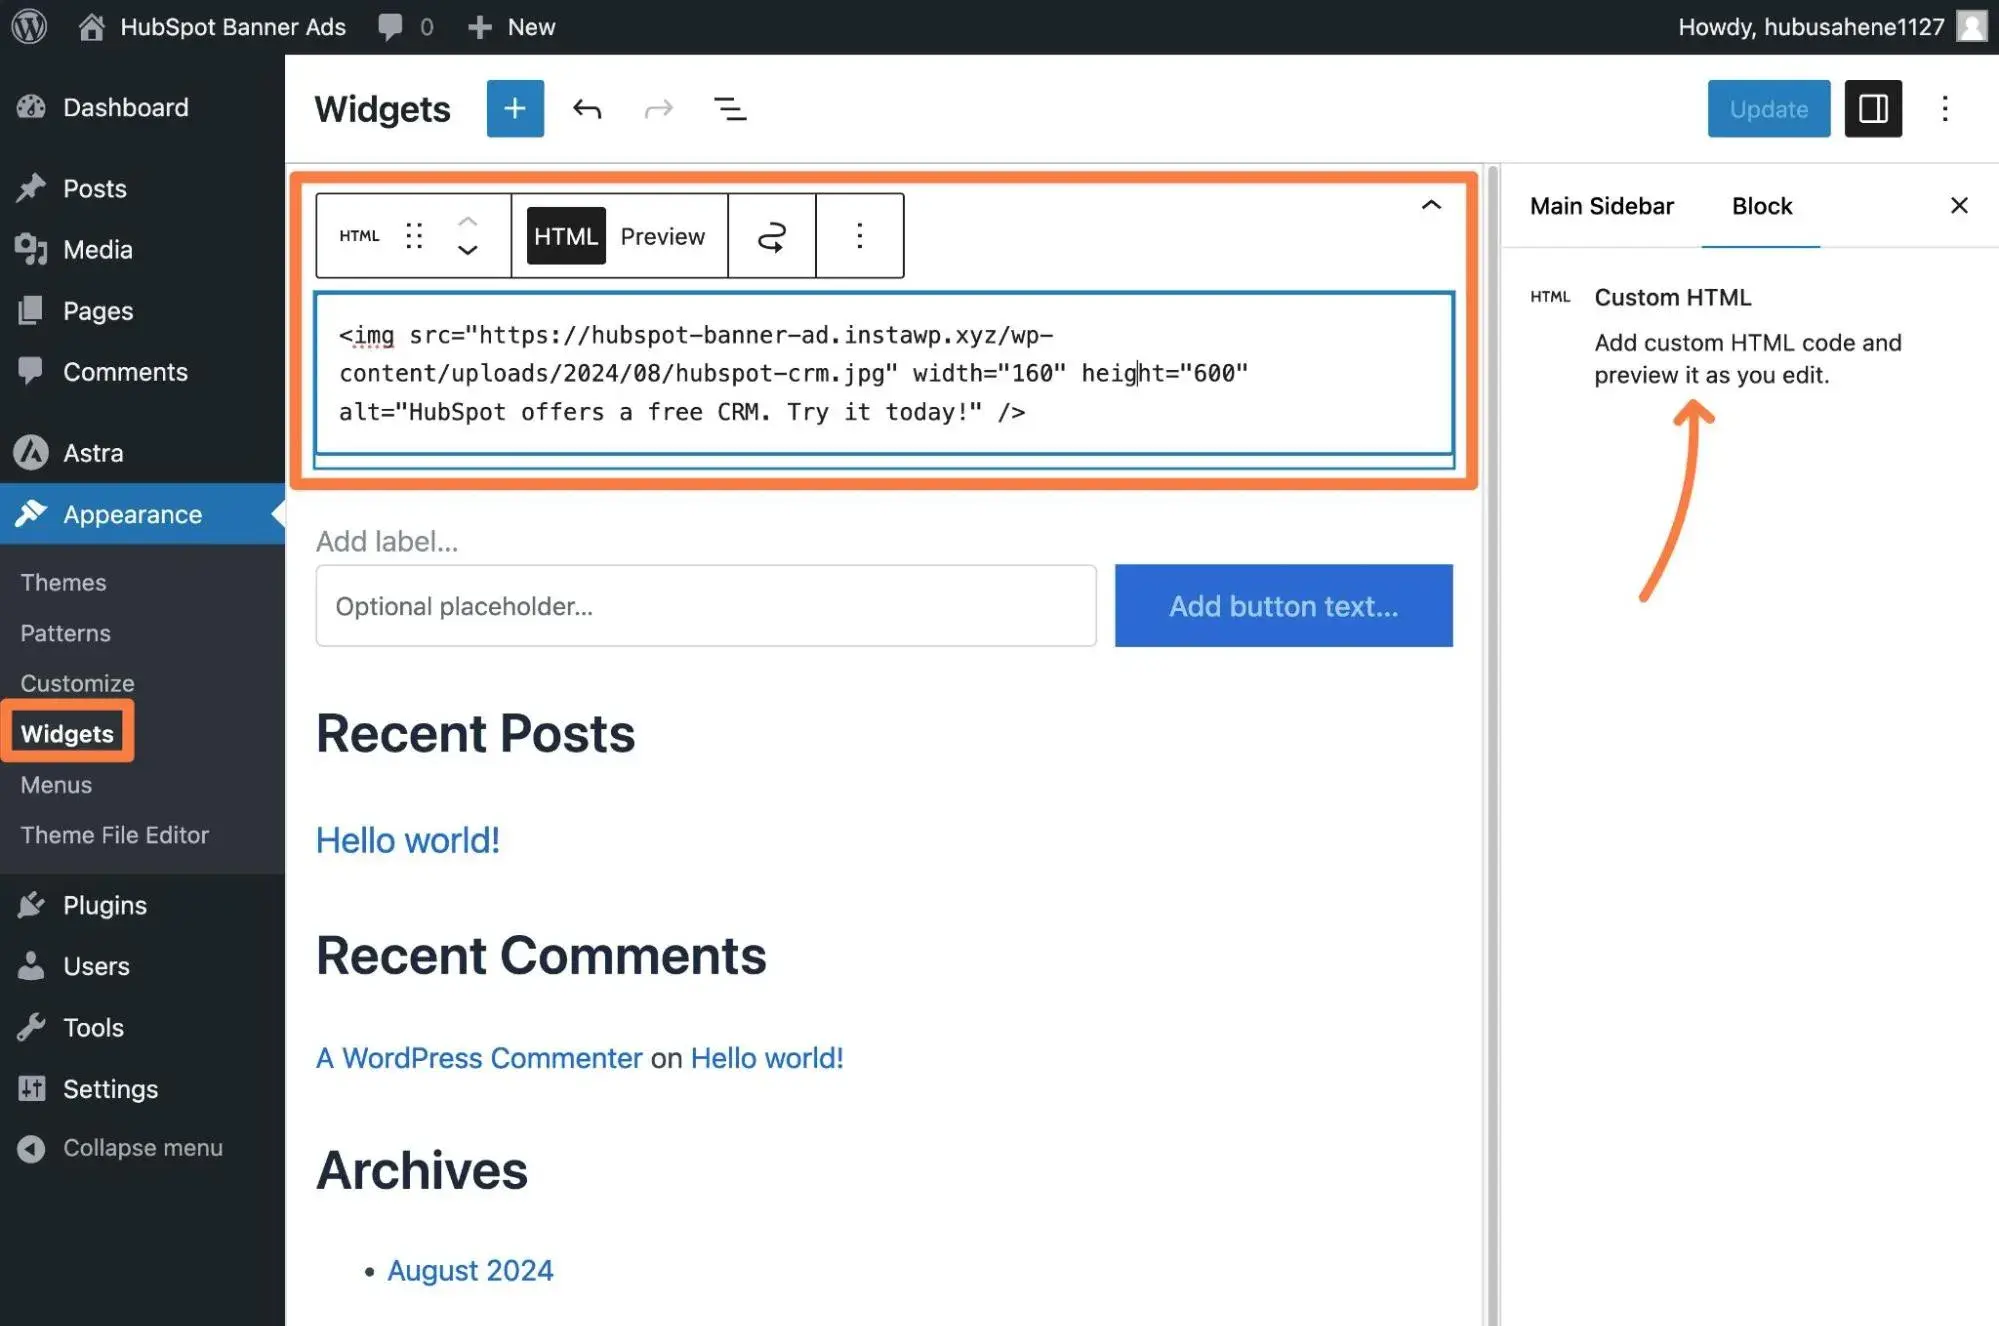The image size is (1999, 1326).
Task: Open Hello world! link in Recent Comments
Action: [767, 1058]
